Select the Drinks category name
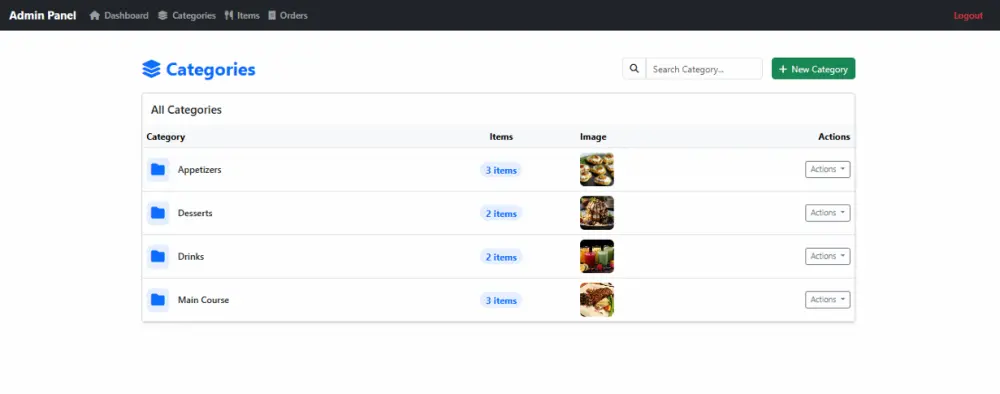Image resolution: width=1000 pixels, height=394 pixels. pos(191,256)
